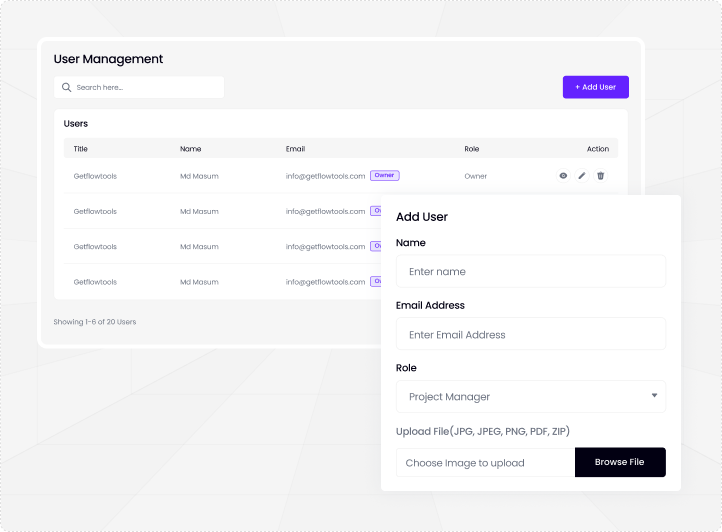Click the Users section heading
The height and width of the screenshot is (532, 722).
click(76, 123)
